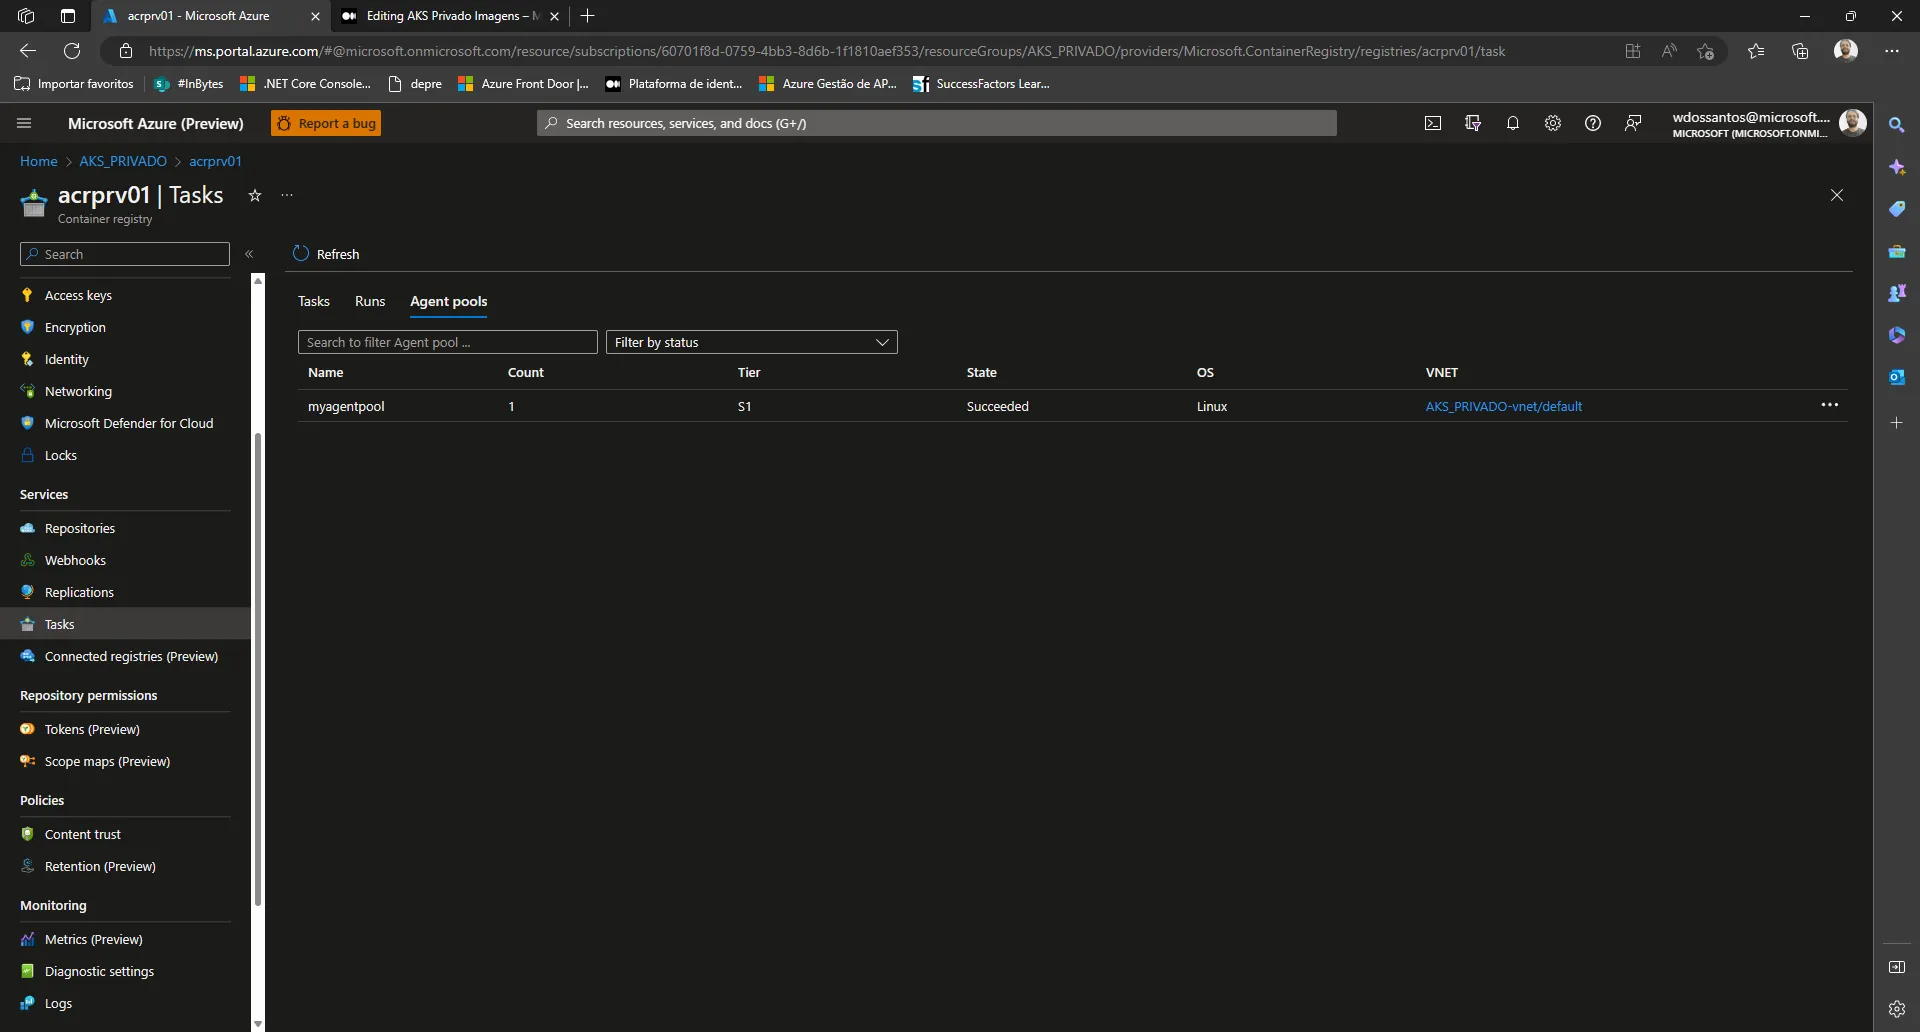Open Identity in resource menu
Viewport: 1920px width, 1032px height.
[67, 359]
